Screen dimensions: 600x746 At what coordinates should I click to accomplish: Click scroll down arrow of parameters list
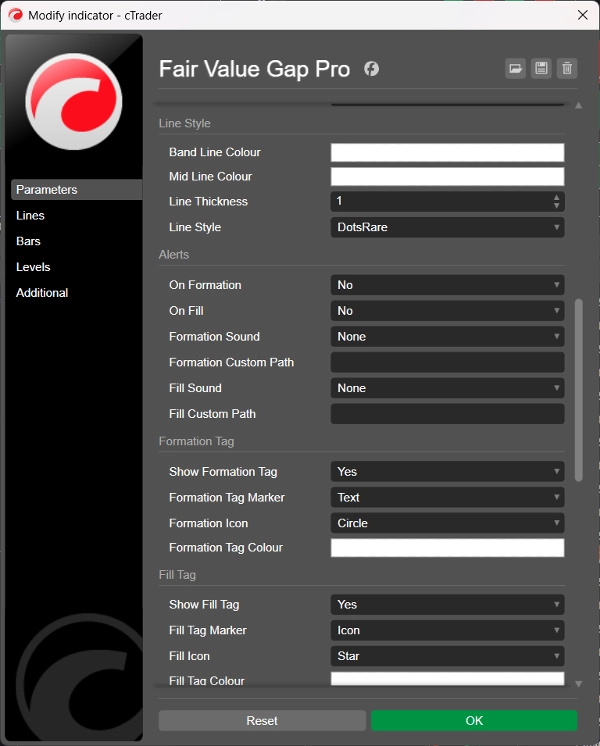pyautogui.click(x=578, y=683)
